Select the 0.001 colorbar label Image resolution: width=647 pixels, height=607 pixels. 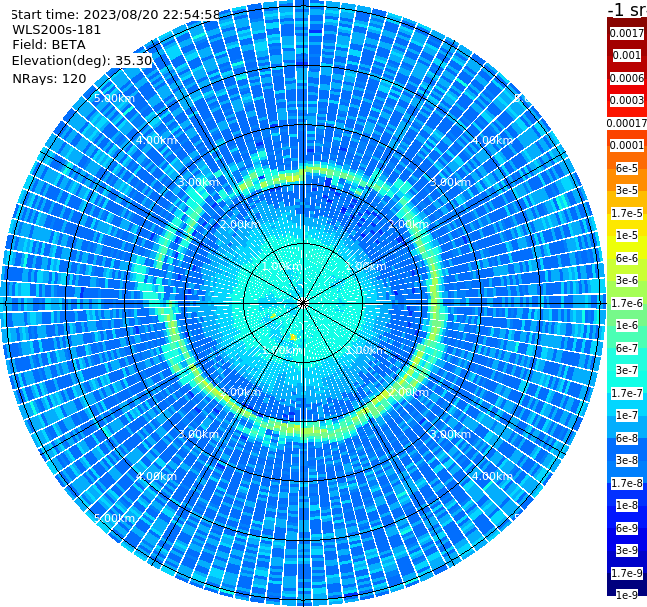tap(627, 56)
